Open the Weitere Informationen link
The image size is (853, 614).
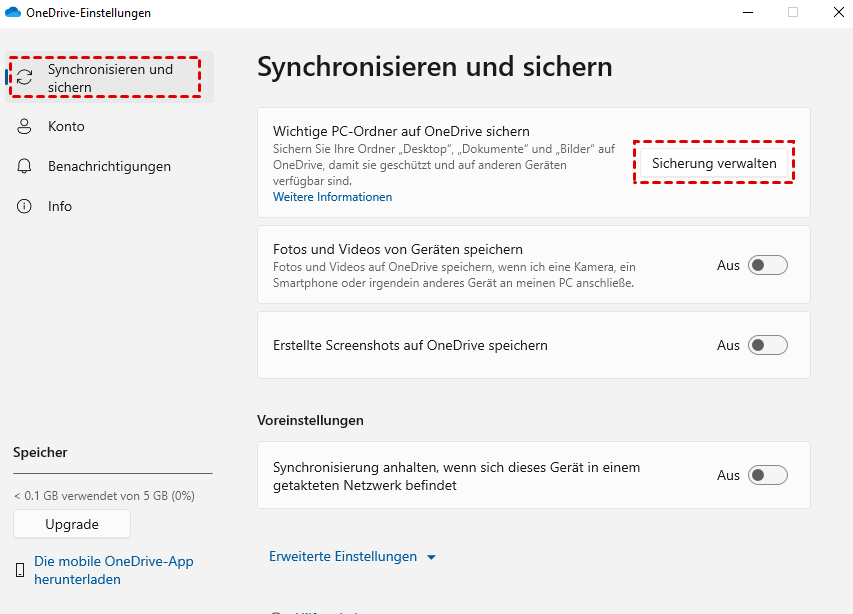click(x=332, y=197)
